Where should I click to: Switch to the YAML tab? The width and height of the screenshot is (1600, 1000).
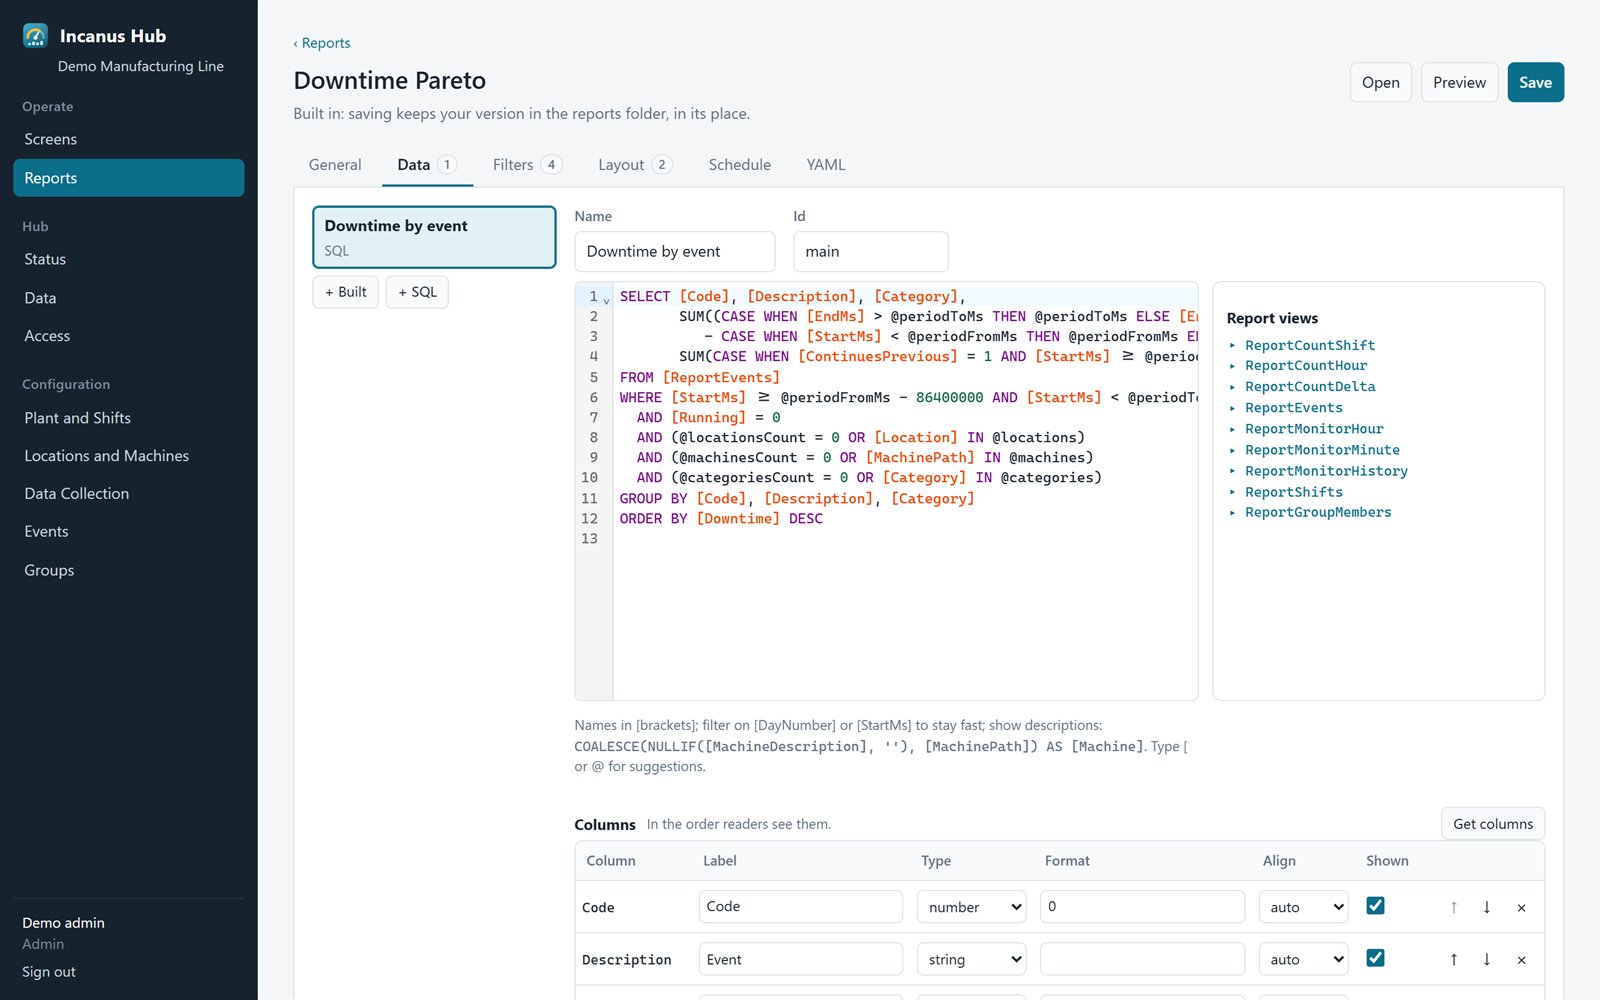click(826, 165)
